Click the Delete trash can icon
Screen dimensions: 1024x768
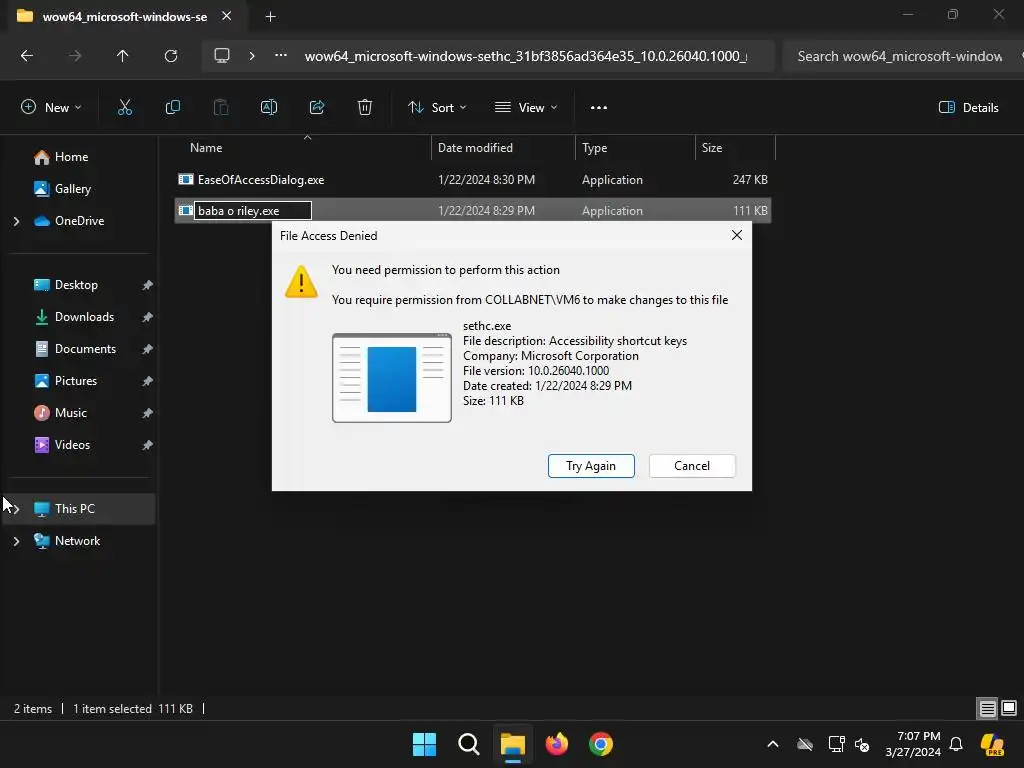(365, 108)
